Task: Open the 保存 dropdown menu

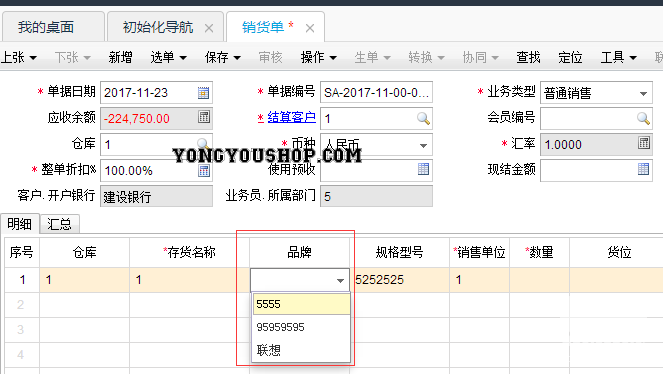Action: pos(222,57)
